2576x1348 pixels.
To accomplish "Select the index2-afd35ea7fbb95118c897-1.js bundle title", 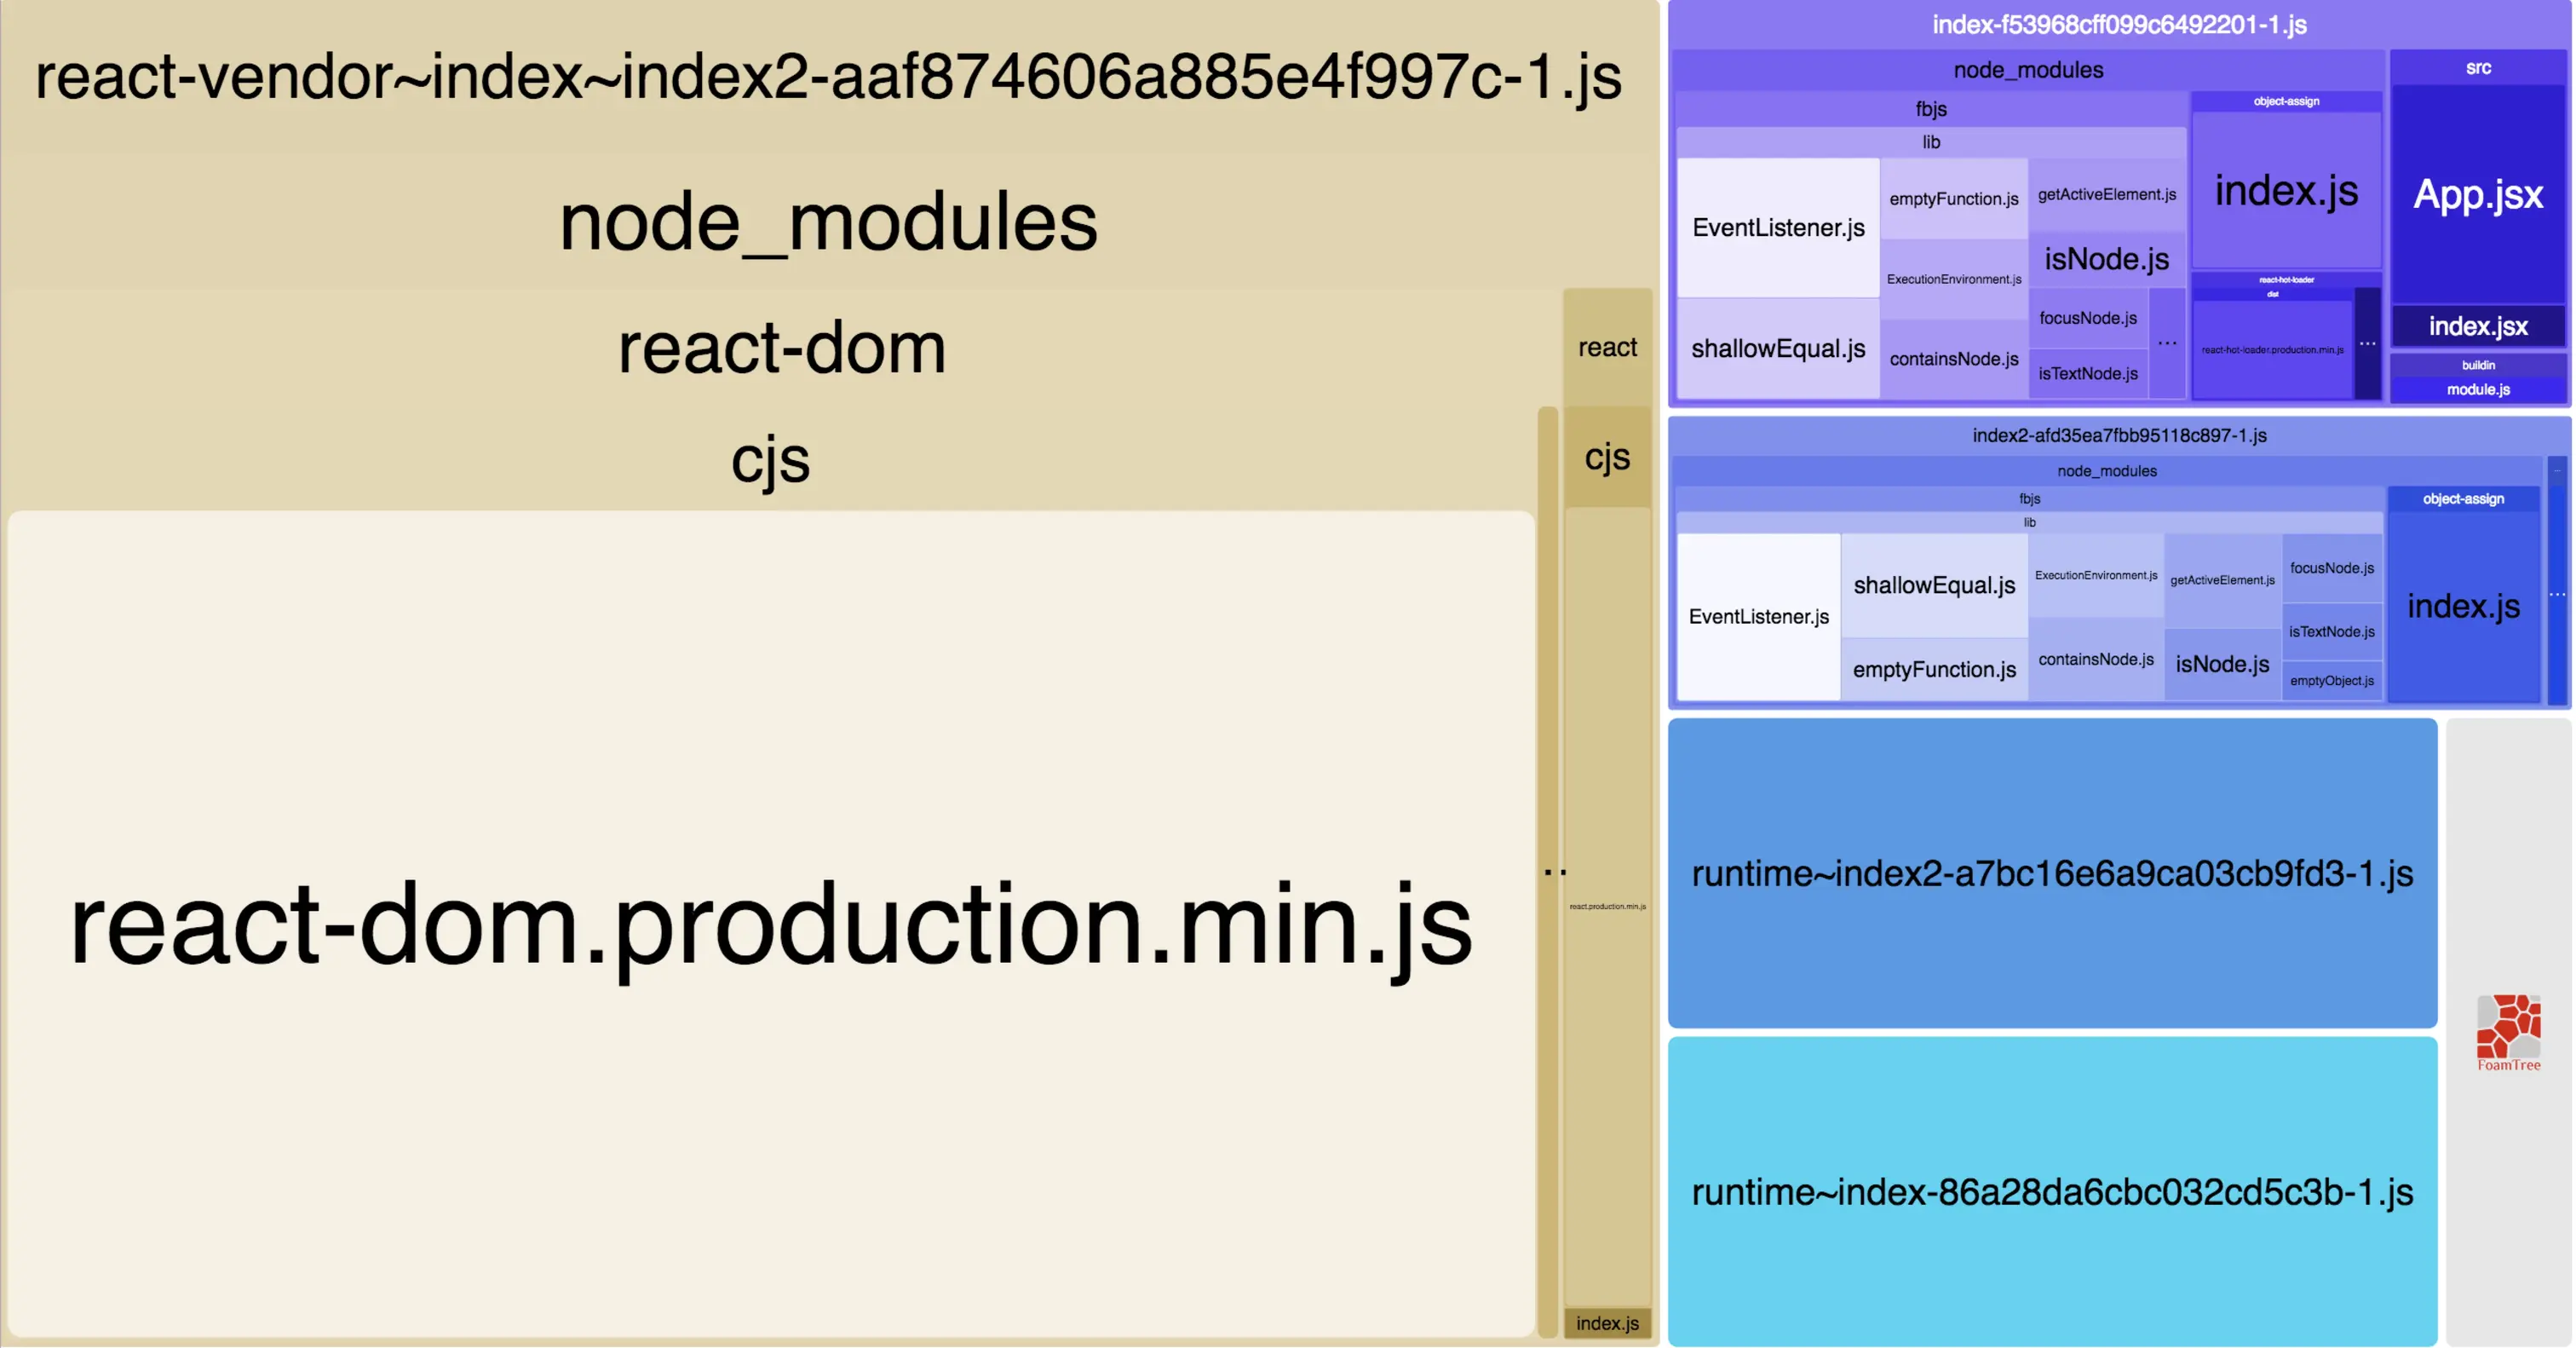I will (x=2119, y=435).
